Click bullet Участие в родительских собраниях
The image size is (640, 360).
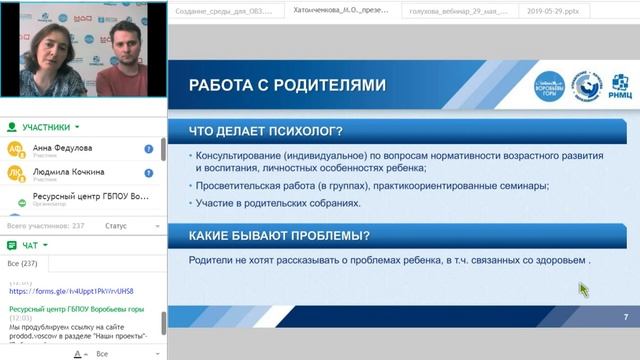[275, 203]
